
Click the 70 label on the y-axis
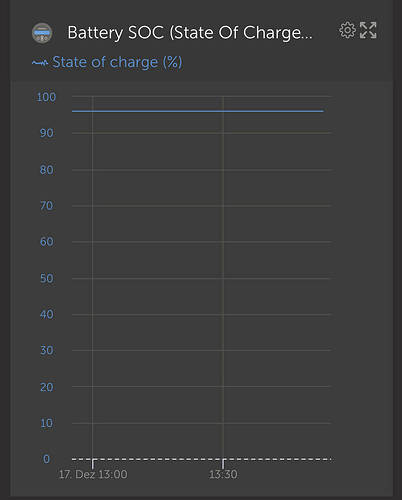(x=47, y=206)
